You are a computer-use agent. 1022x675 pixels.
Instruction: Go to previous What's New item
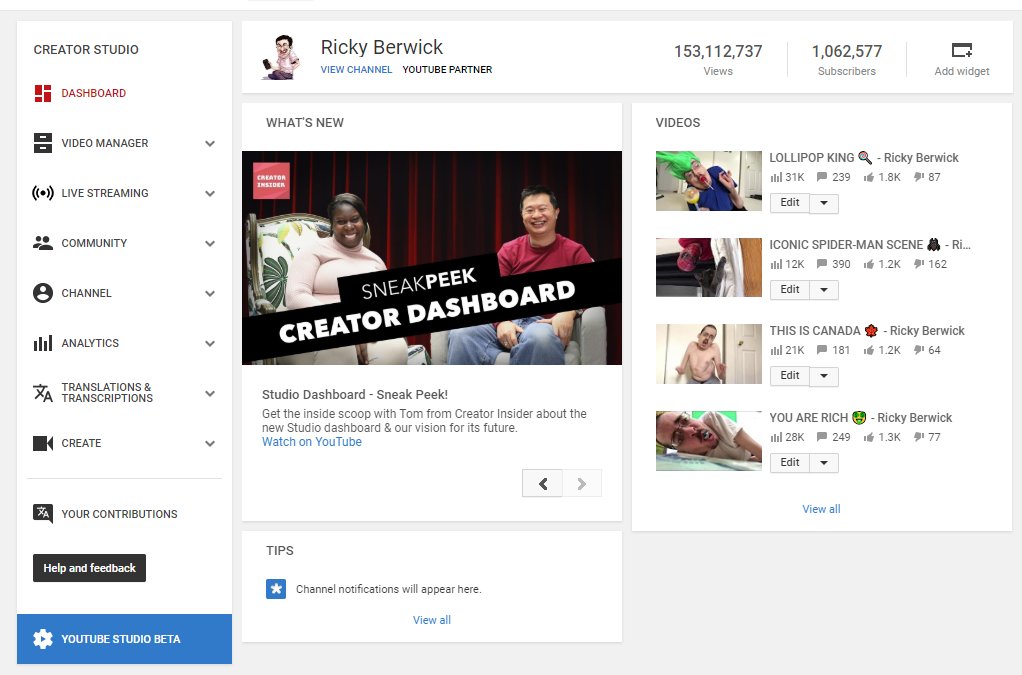click(x=542, y=483)
